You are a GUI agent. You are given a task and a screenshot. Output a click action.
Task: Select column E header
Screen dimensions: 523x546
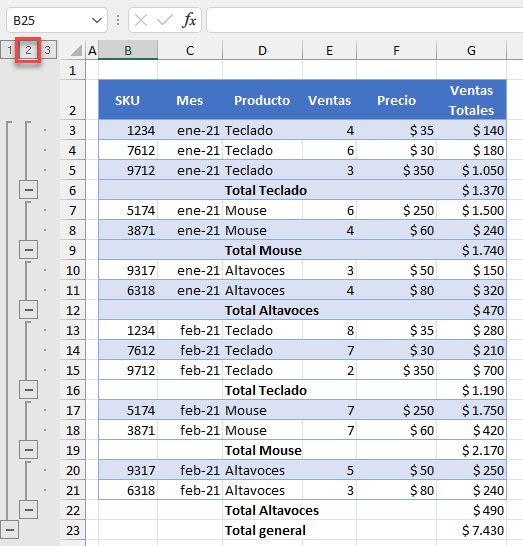click(x=329, y=50)
